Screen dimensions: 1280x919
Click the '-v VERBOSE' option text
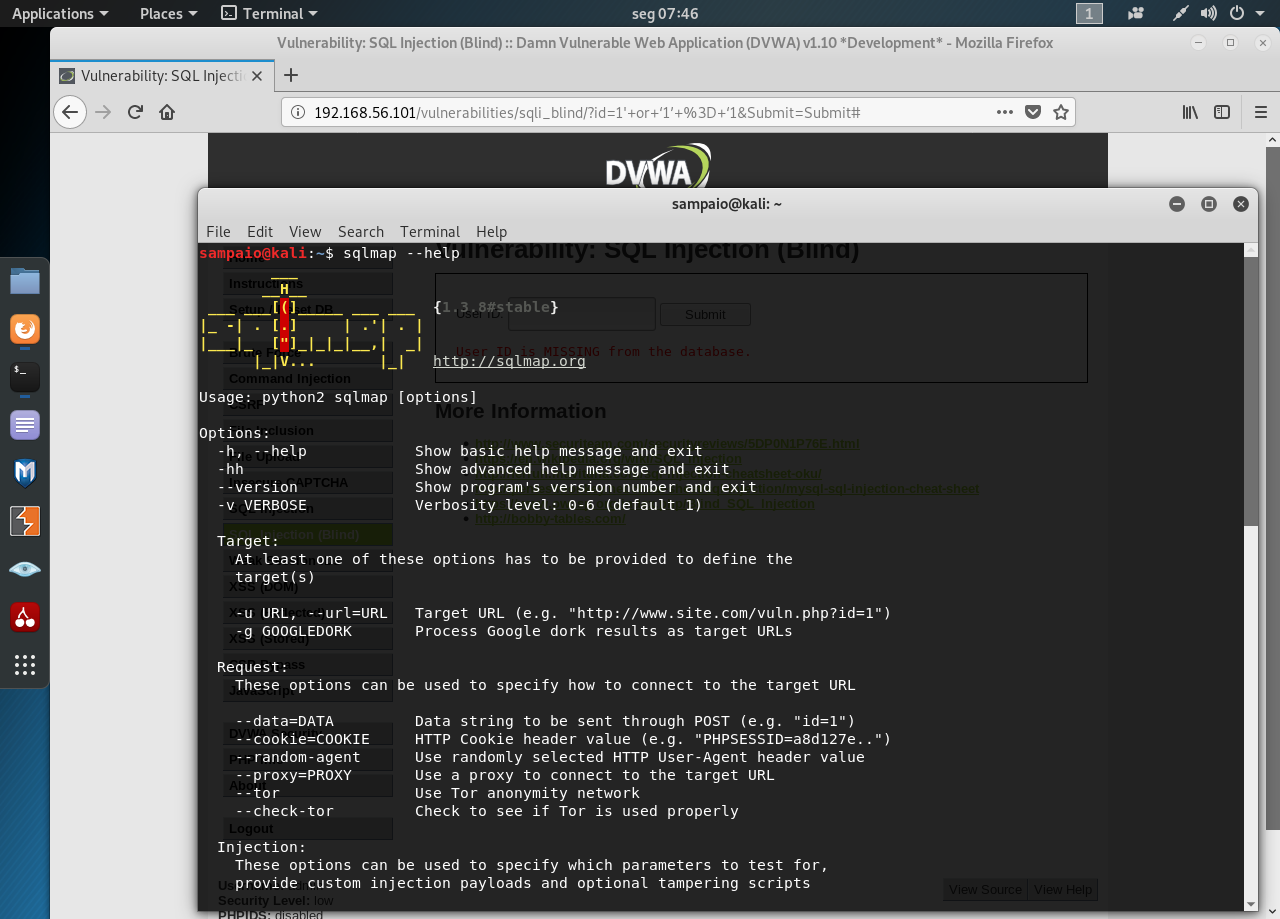(x=262, y=505)
